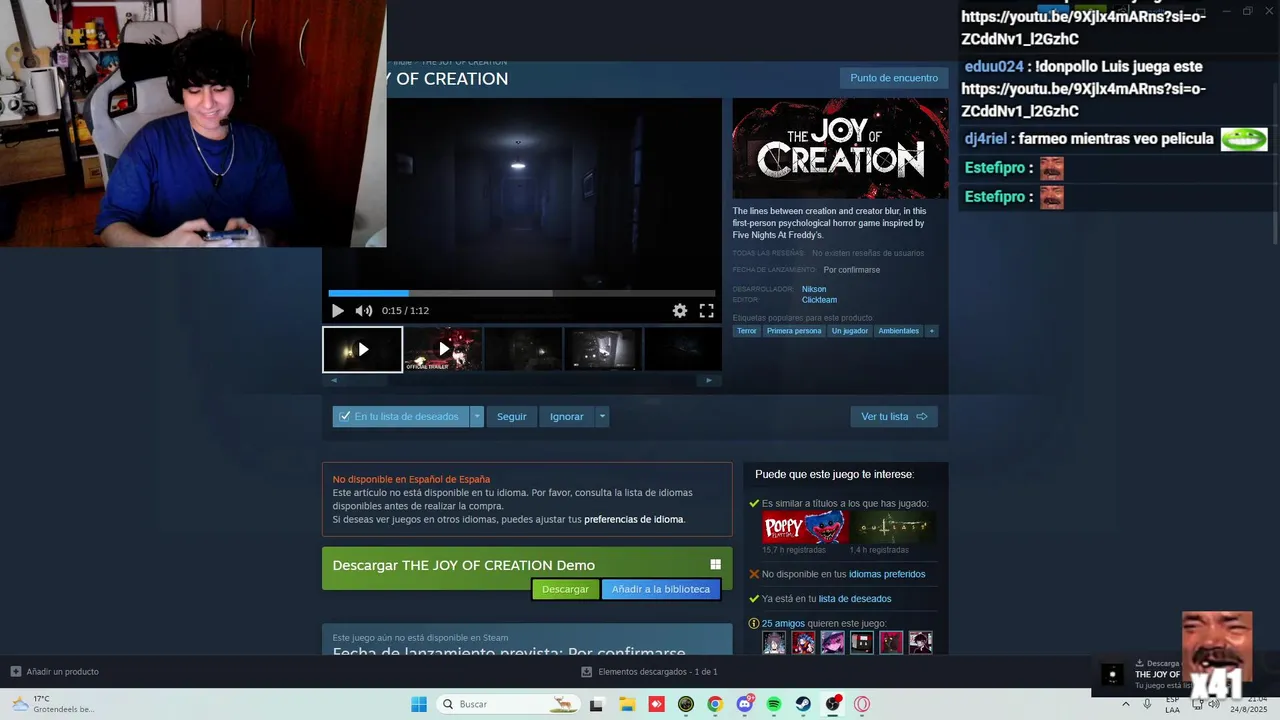Open the red app icon on taskbar
Image resolution: width=1280 pixels, height=720 pixels.
click(x=656, y=704)
